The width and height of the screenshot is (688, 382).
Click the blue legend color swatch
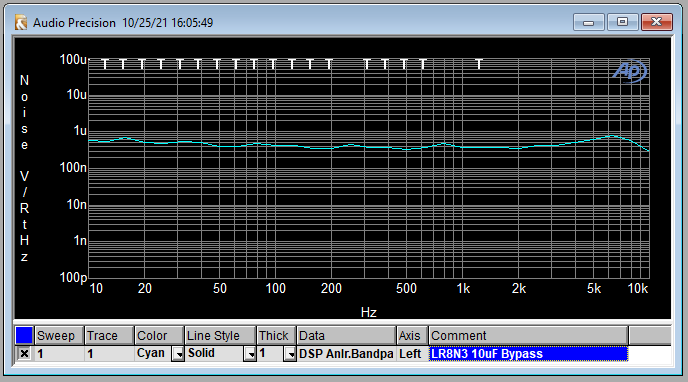click(24, 335)
